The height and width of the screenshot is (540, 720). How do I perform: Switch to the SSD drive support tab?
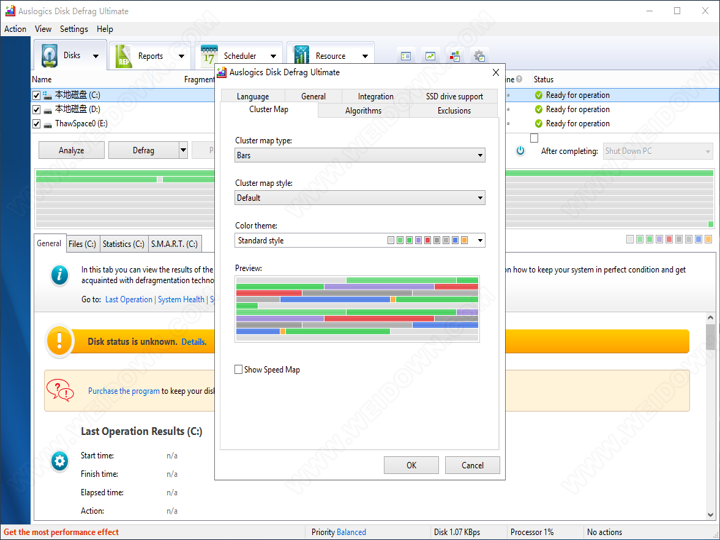click(454, 96)
